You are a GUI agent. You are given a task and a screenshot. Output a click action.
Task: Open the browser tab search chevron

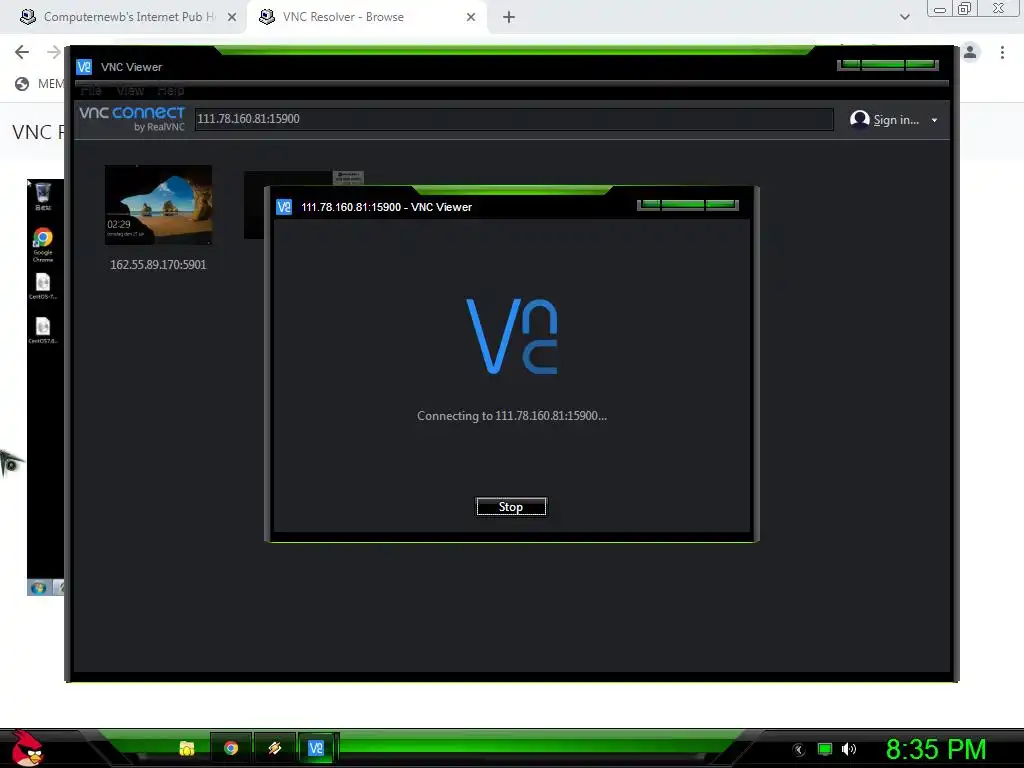tap(904, 17)
